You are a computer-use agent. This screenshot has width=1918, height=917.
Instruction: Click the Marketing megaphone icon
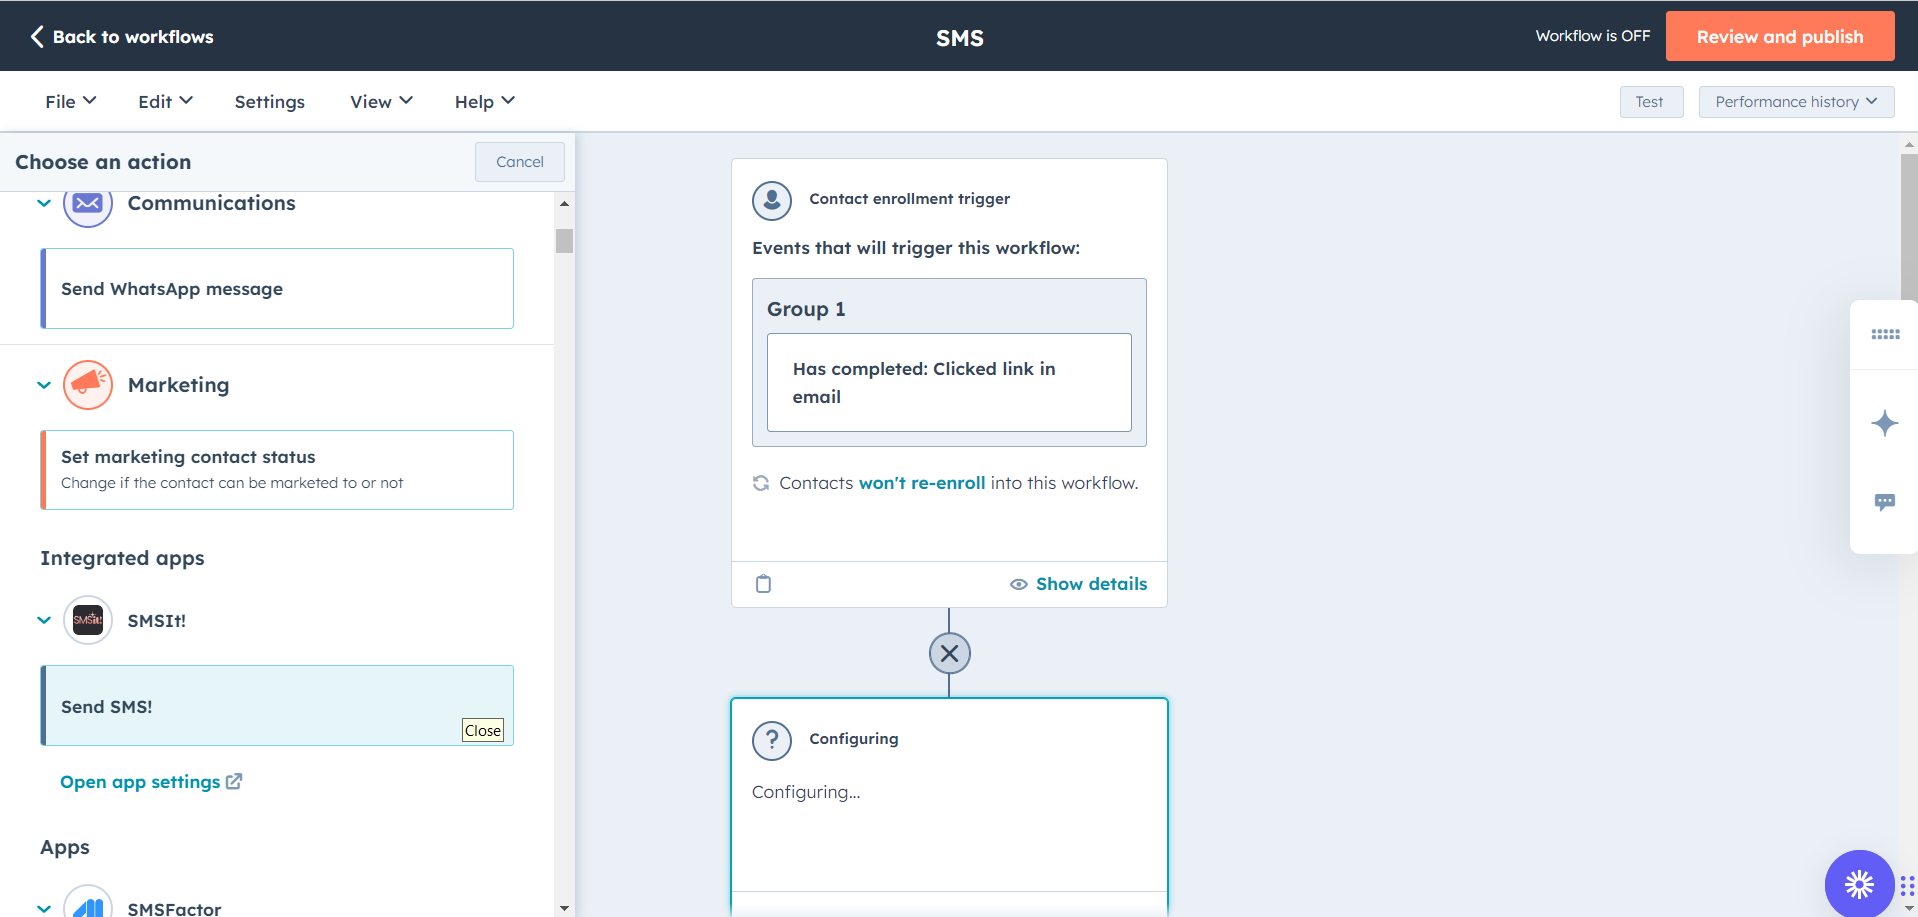tap(87, 385)
